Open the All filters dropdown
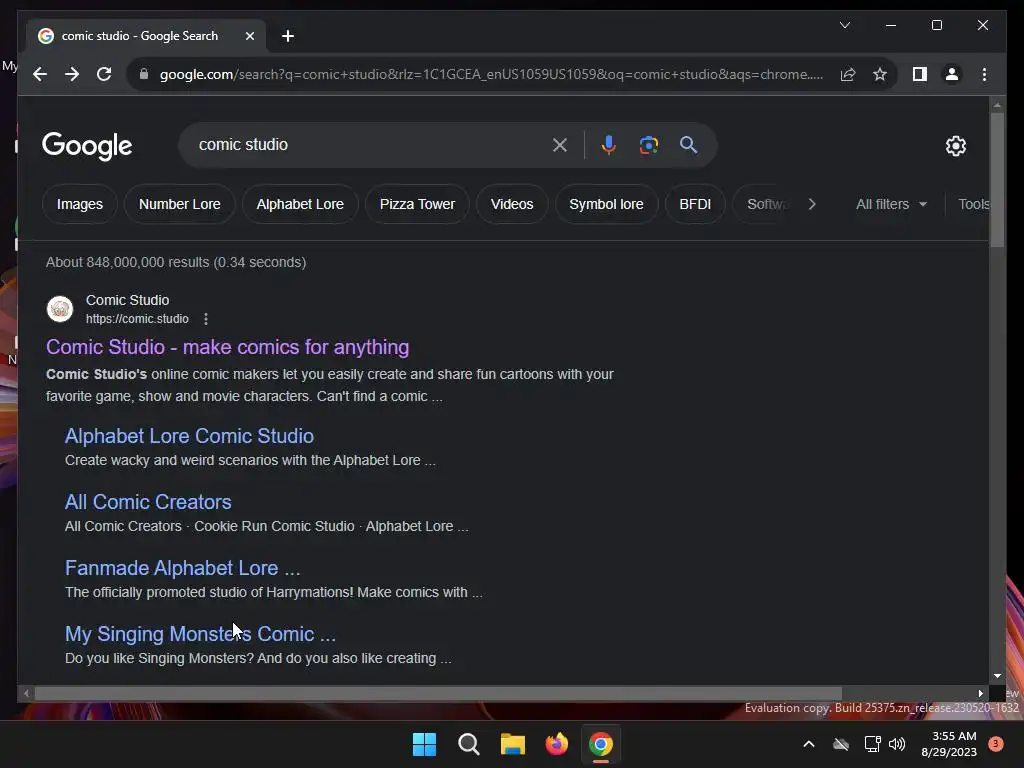The width and height of the screenshot is (1024, 768). click(891, 204)
